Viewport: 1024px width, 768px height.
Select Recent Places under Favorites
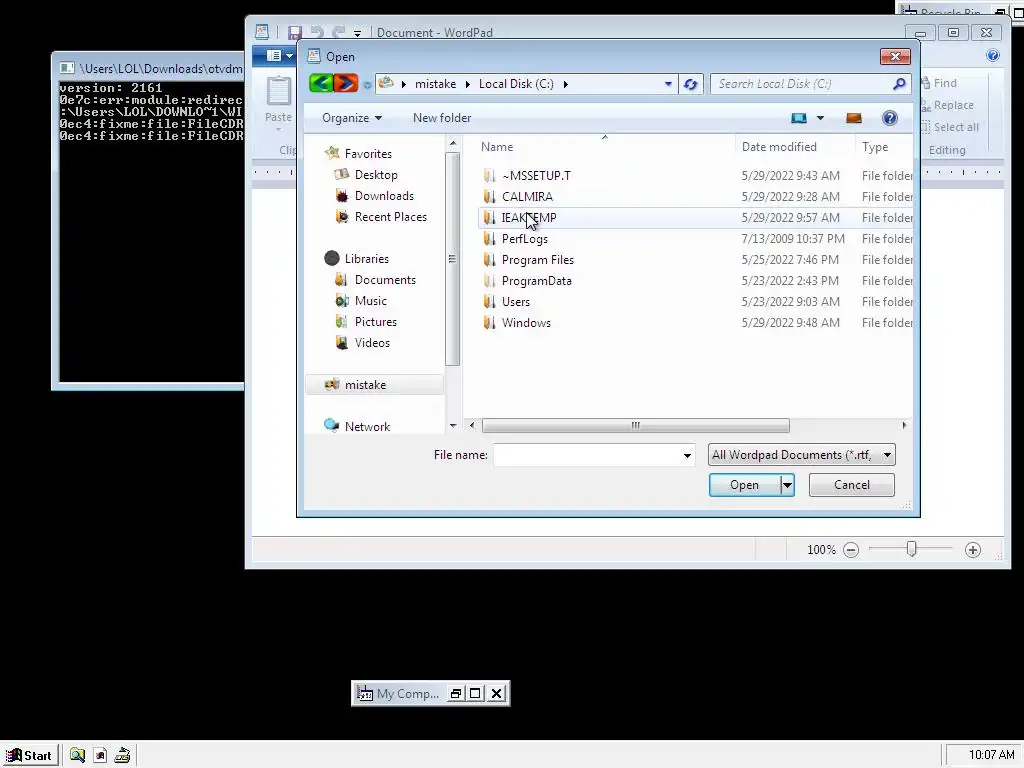tap(391, 217)
